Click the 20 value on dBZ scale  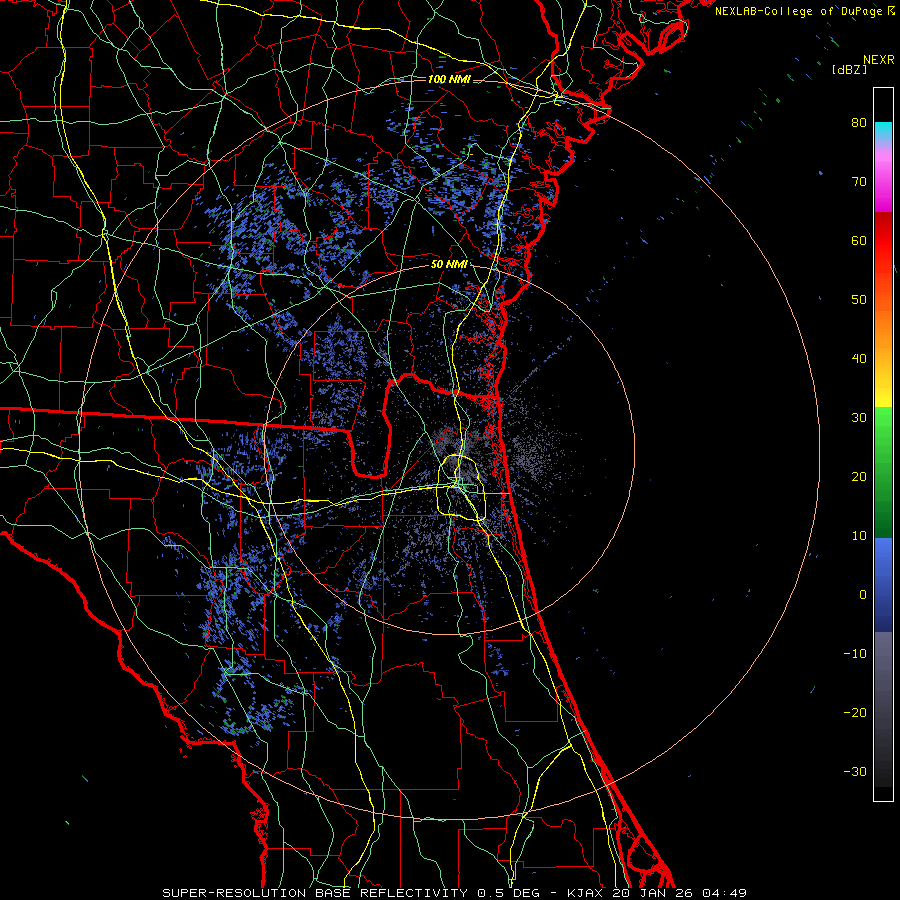[x=859, y=477]
